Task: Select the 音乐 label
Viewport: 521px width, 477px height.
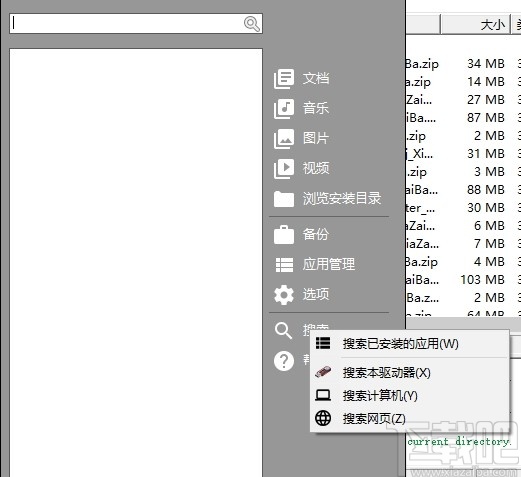Action: (x=316, y=109)
